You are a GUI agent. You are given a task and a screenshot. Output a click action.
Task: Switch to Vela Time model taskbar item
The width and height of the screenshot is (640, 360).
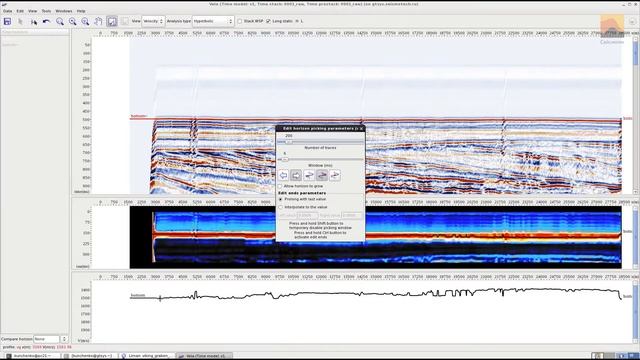tap(204, 356)
